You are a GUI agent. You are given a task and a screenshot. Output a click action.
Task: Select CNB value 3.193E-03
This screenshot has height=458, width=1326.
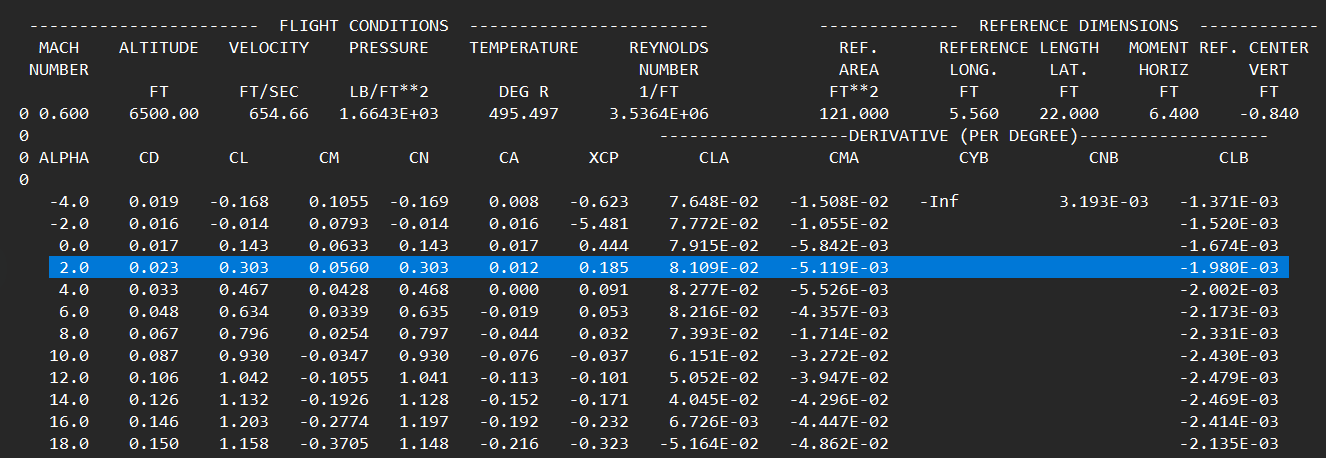point(1104,202)
